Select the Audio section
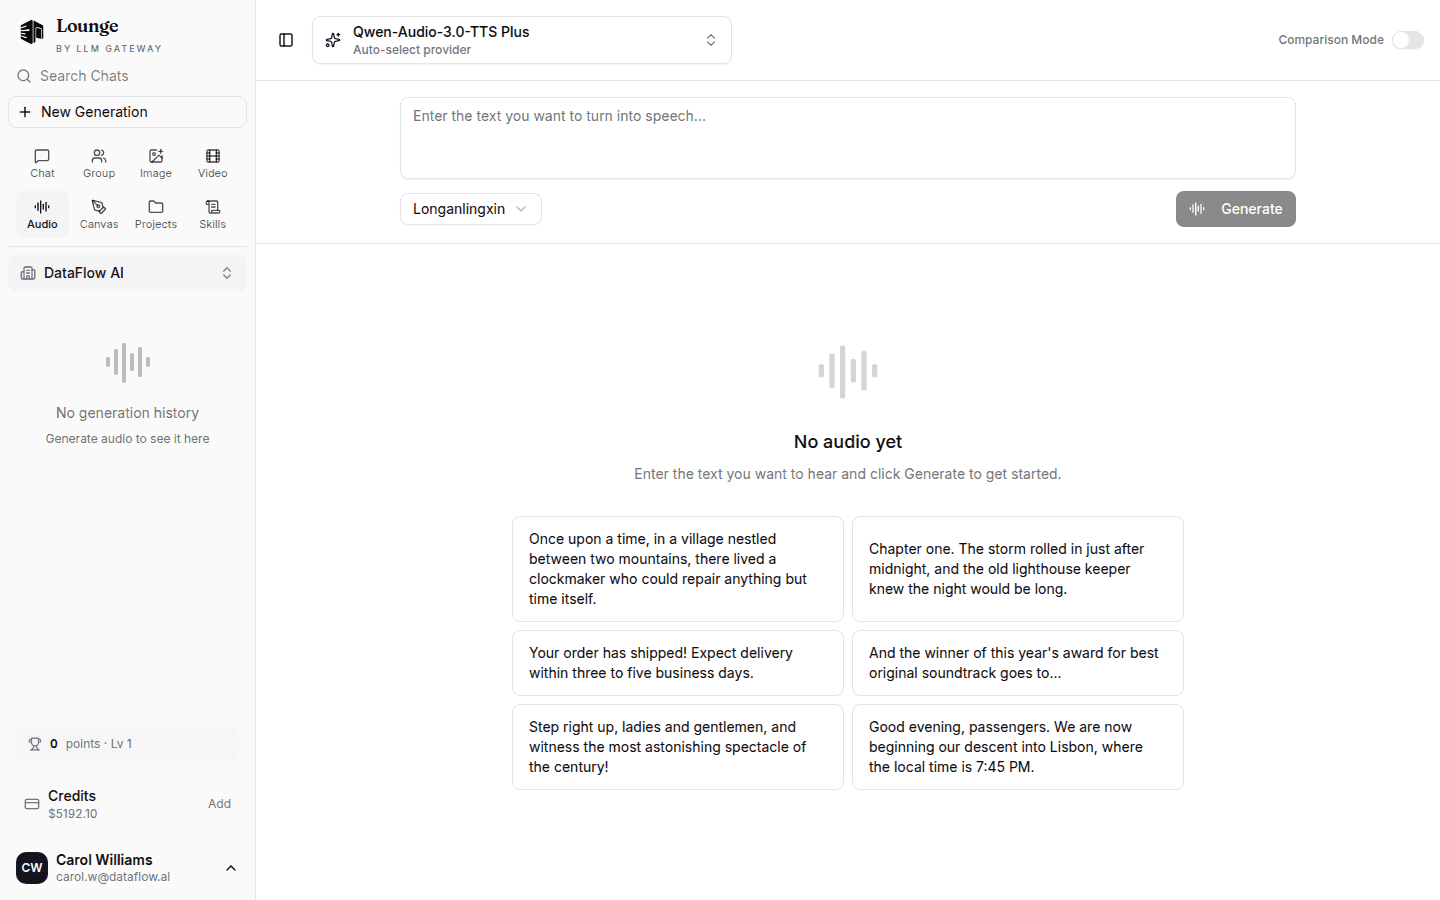The image size is (1440, 900). (x=42, y=214)
